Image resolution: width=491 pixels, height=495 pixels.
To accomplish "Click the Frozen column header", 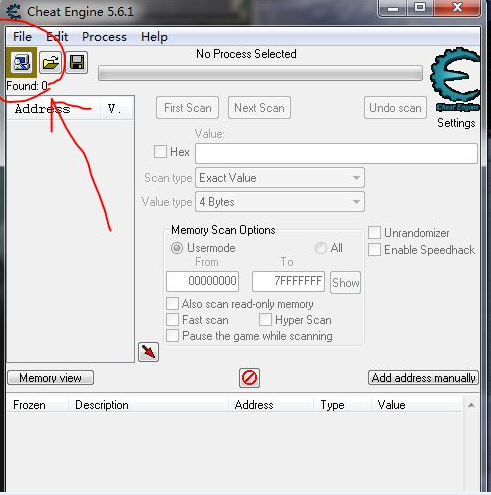I will coord(37,405).
